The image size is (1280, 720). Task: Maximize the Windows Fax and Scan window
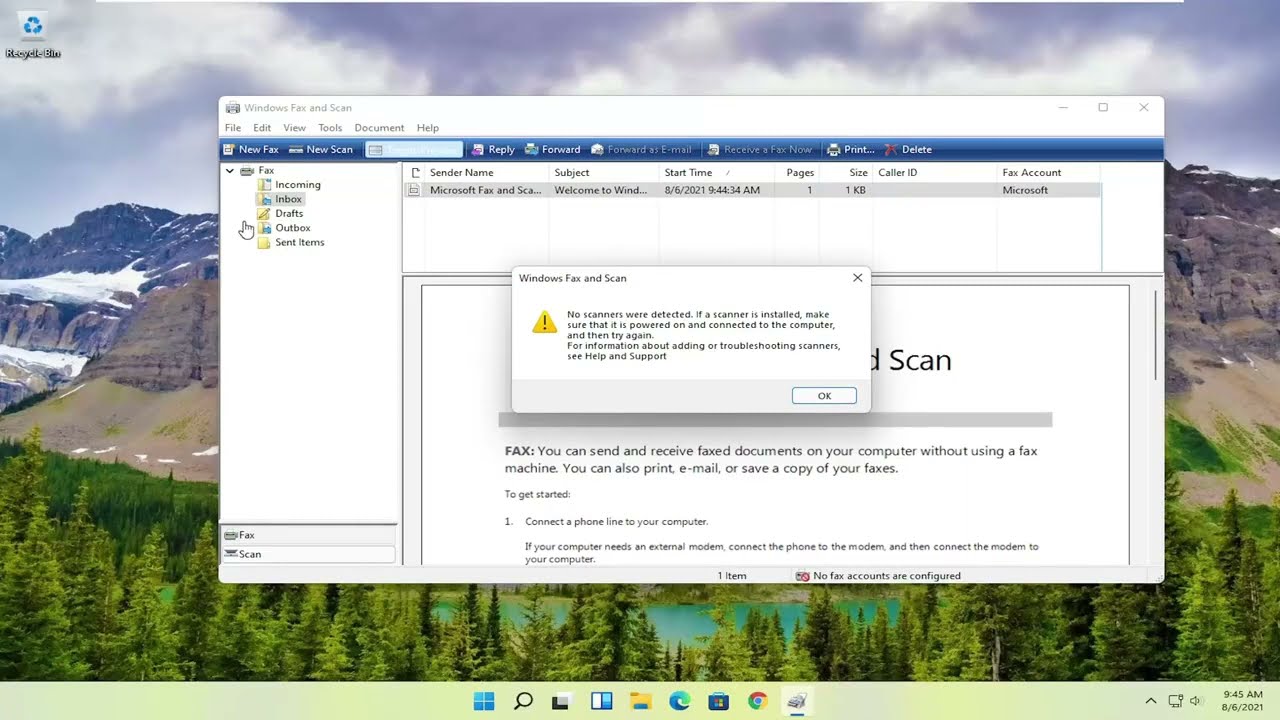click(x=1103, y=108)
